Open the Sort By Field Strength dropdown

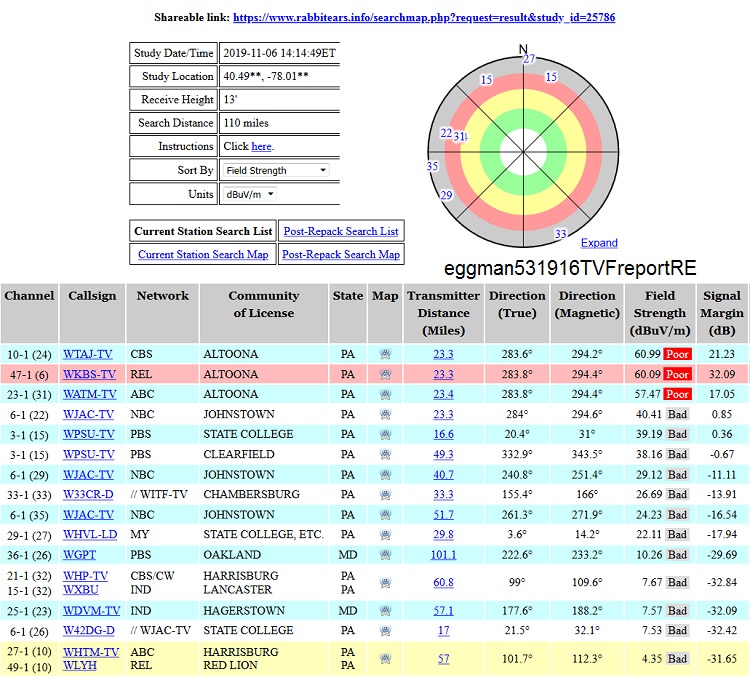point(276,171)
